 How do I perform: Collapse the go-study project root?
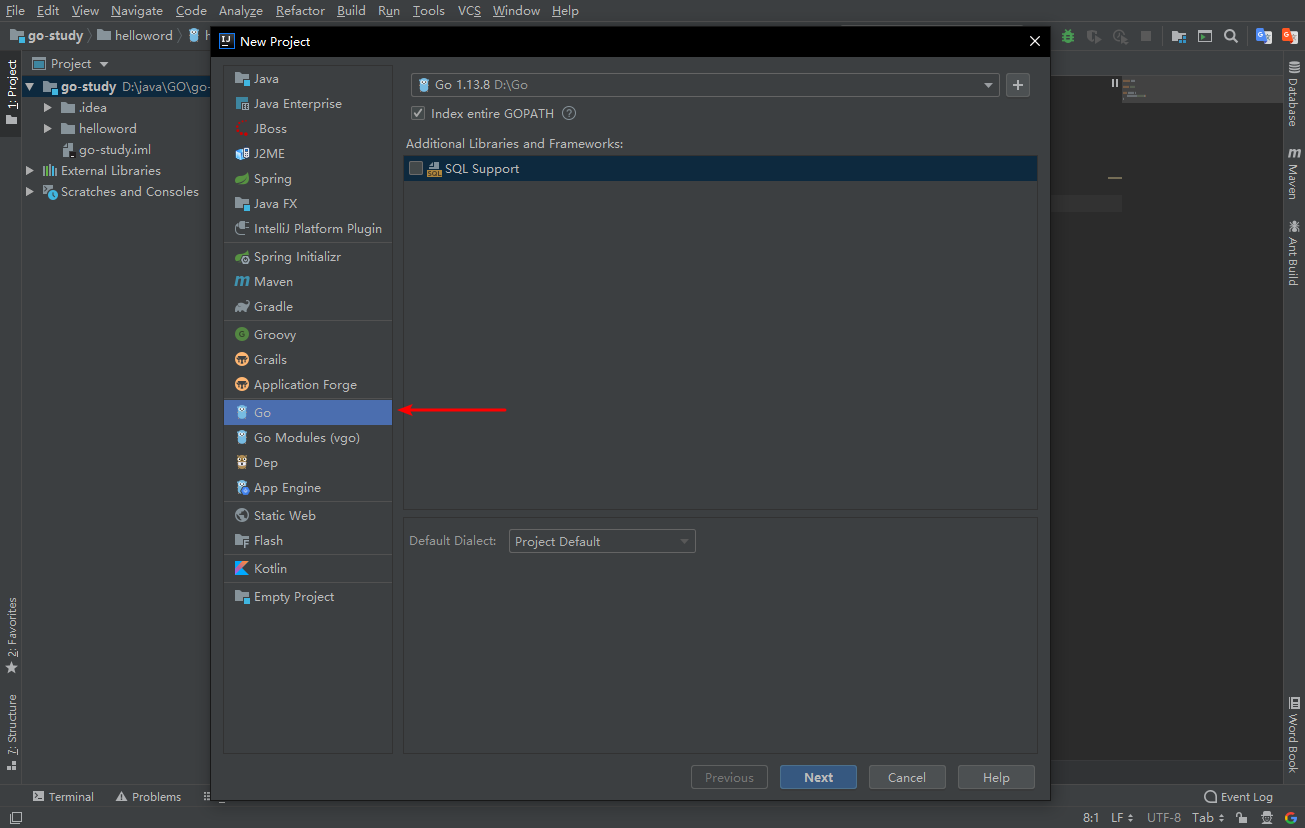tap(30, 87)
